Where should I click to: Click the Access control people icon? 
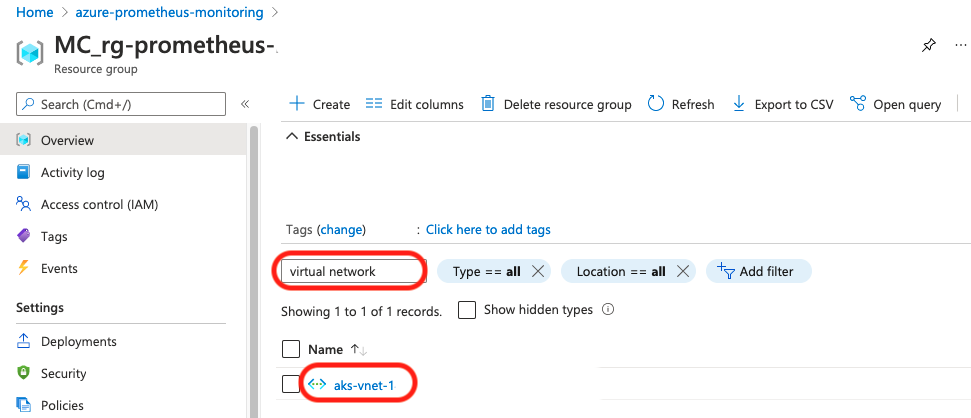click(x=24, y=204)
